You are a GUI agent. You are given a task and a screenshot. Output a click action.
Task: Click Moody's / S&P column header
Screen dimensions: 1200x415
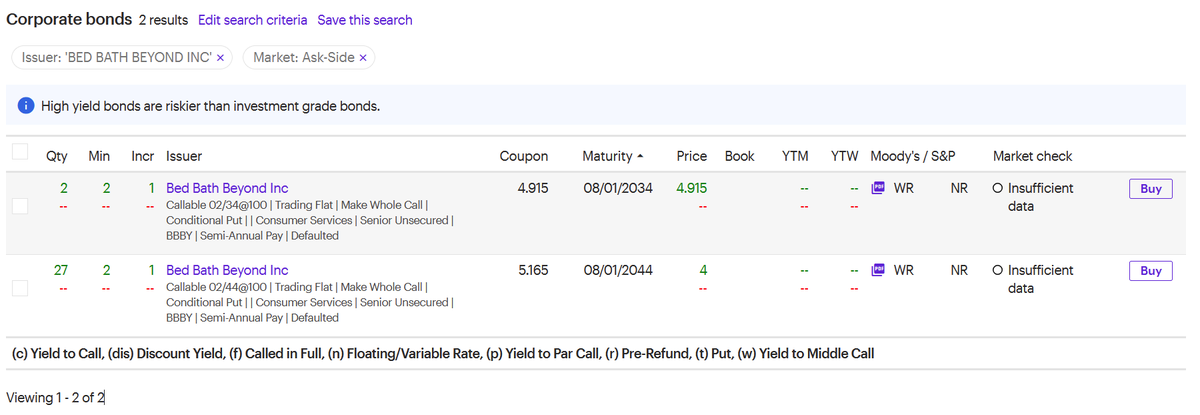tap(913, 156)
